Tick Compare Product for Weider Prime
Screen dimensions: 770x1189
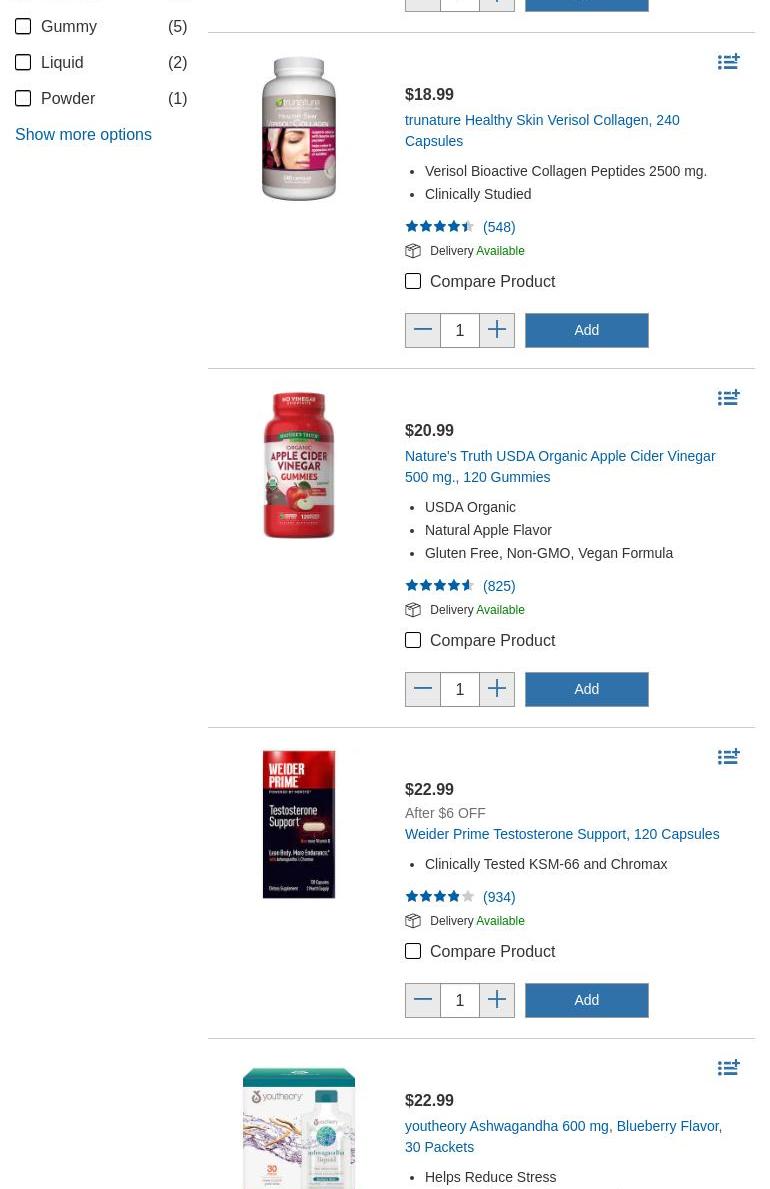coord(413,951)
